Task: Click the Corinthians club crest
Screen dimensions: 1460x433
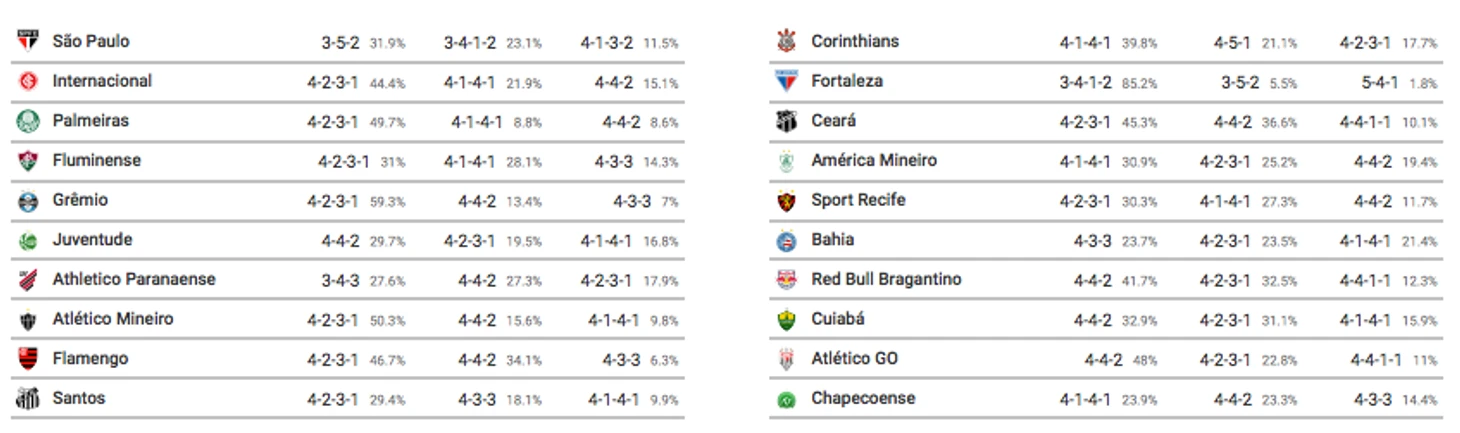Action: point(787,42)
